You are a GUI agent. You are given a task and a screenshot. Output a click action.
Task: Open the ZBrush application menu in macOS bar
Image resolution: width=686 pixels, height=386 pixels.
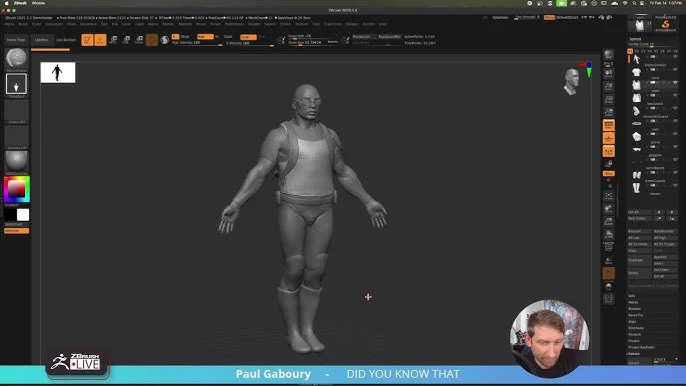(x=20, y=3)
